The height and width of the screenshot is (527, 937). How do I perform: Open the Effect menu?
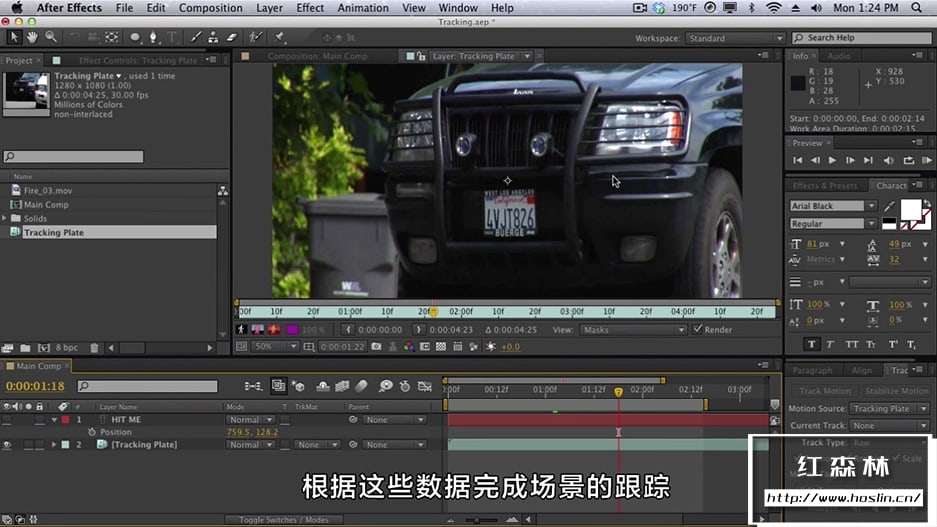tap(310, 8)
